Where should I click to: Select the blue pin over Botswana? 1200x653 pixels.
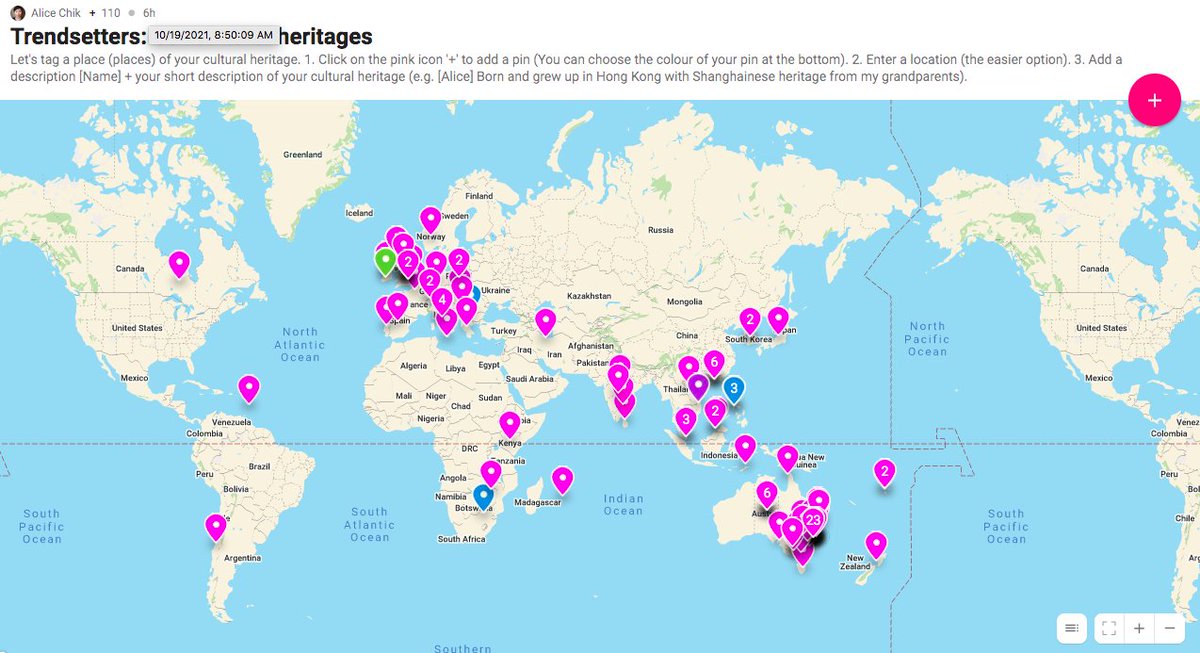tap(484, 496)
